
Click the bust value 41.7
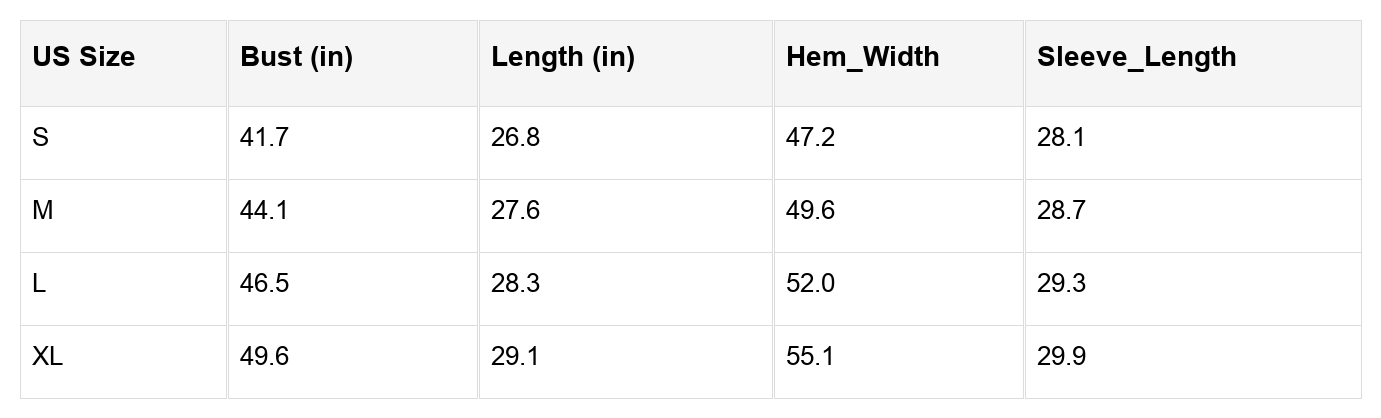point(264,137)
